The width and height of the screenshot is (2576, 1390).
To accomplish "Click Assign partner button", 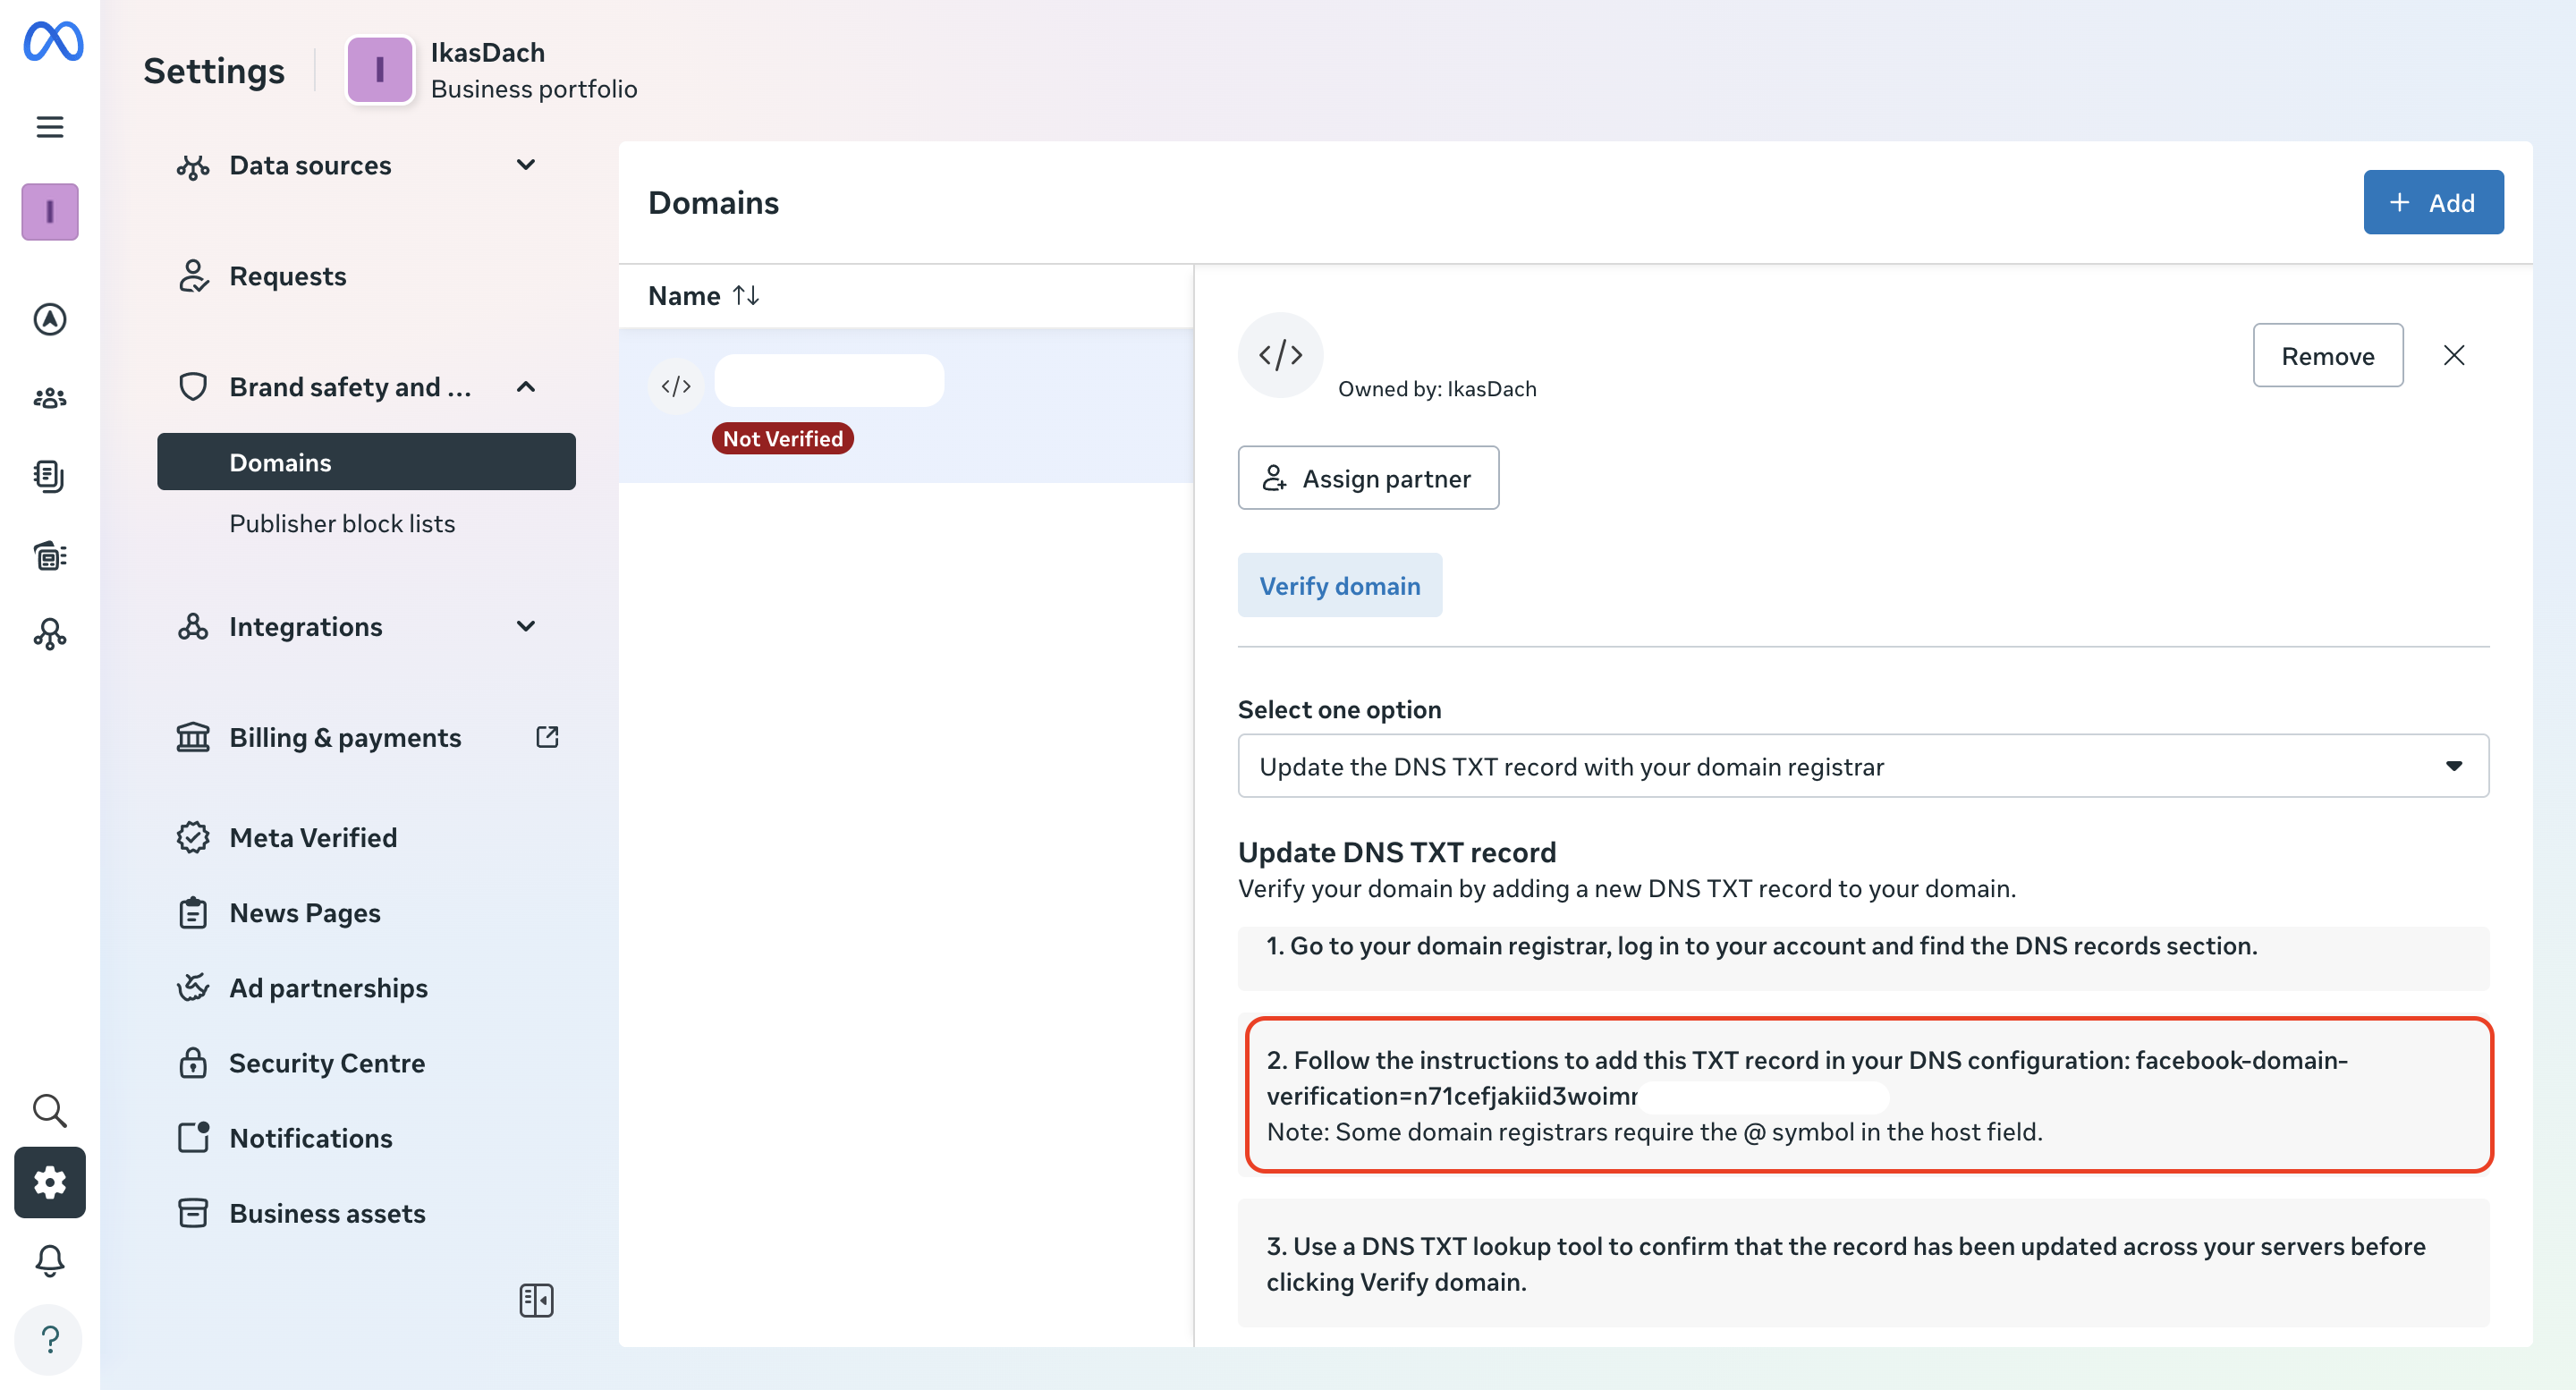I will click(x=1368, y=478).
